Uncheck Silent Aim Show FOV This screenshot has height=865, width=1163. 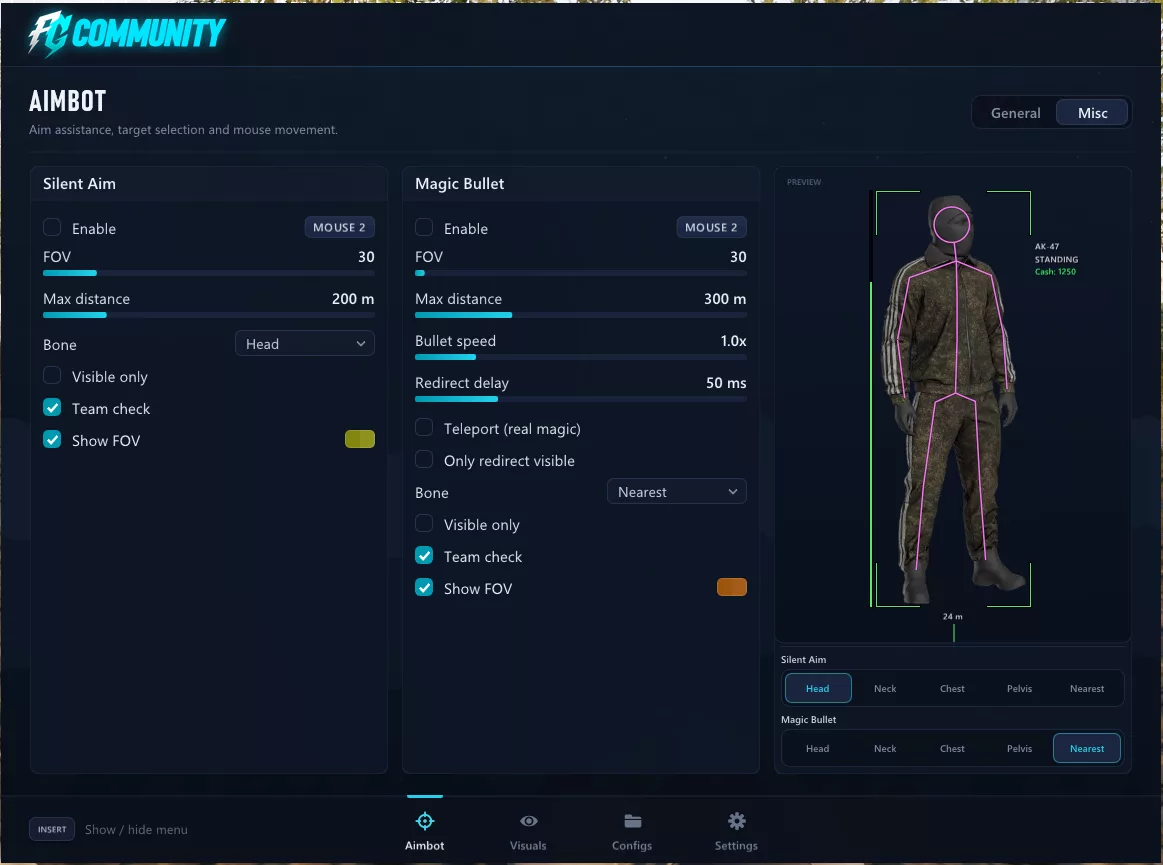click(52, 439)
